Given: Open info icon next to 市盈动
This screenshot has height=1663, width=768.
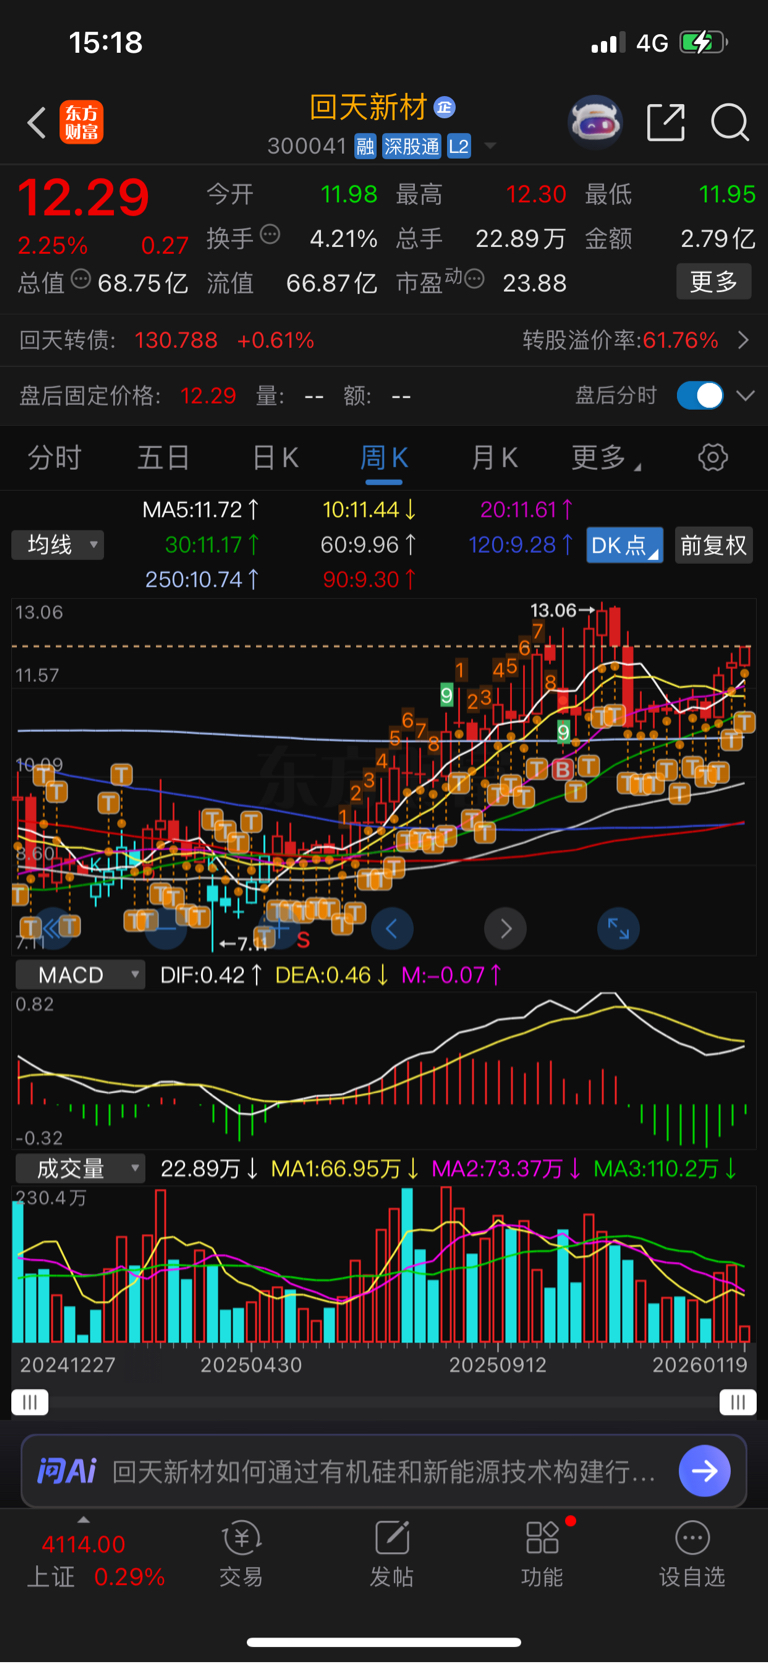Looking at the screenshot, I should [474, 279].
